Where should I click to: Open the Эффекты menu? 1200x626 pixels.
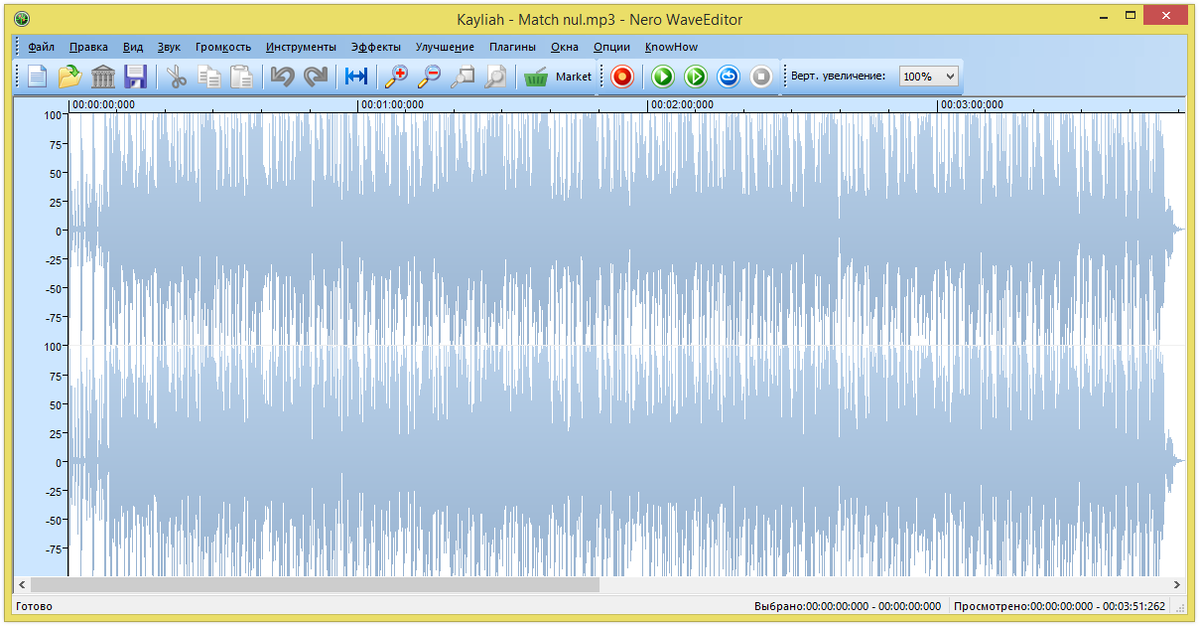pyautogui.click(x=376, y=47)
